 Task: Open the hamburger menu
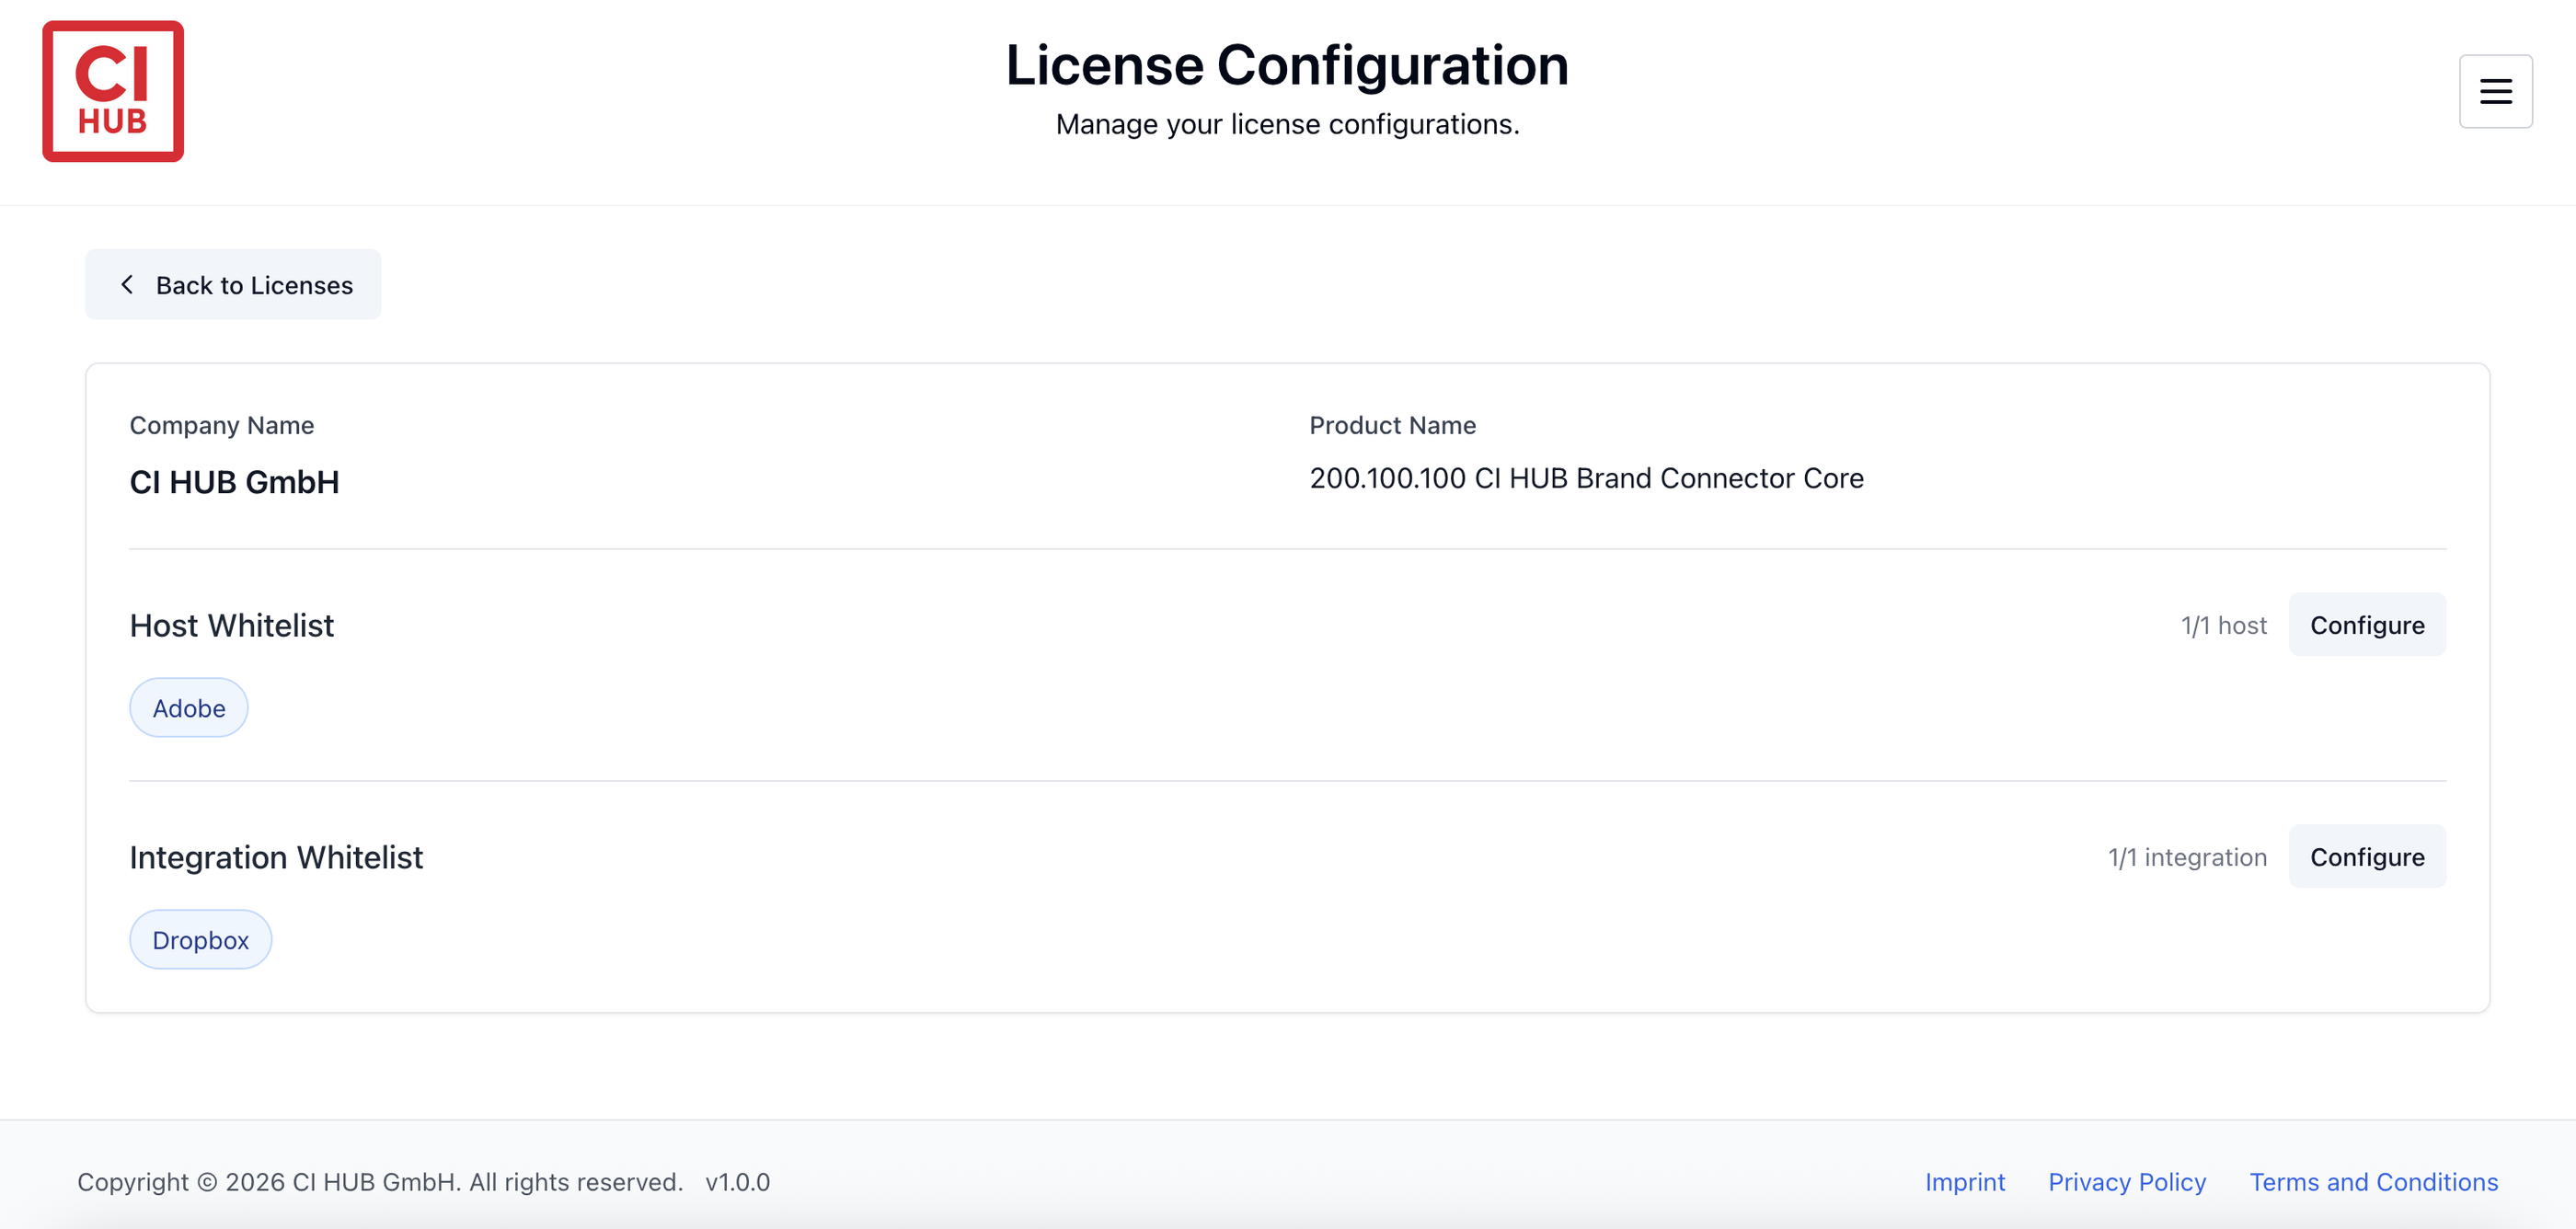2495,91
